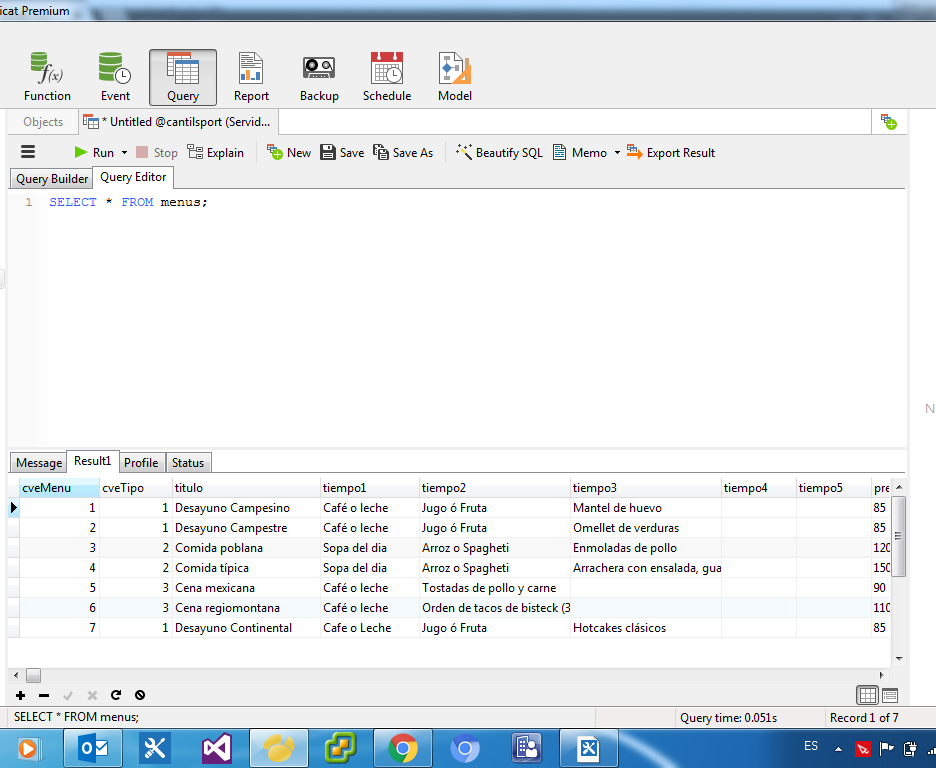Open the Function section in main toolbar
Image resolution: width=936 pixels, height=768 pixels.
pos(47,77)
